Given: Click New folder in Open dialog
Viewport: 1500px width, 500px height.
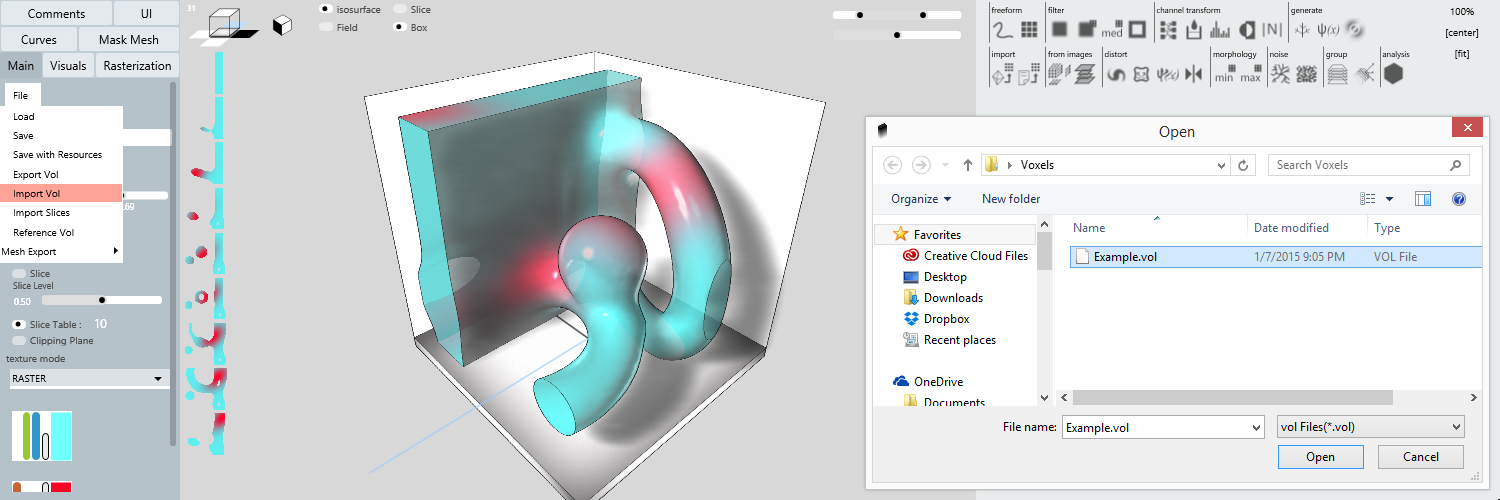Looking at the screenshot, I should [x=1011, y=199].
